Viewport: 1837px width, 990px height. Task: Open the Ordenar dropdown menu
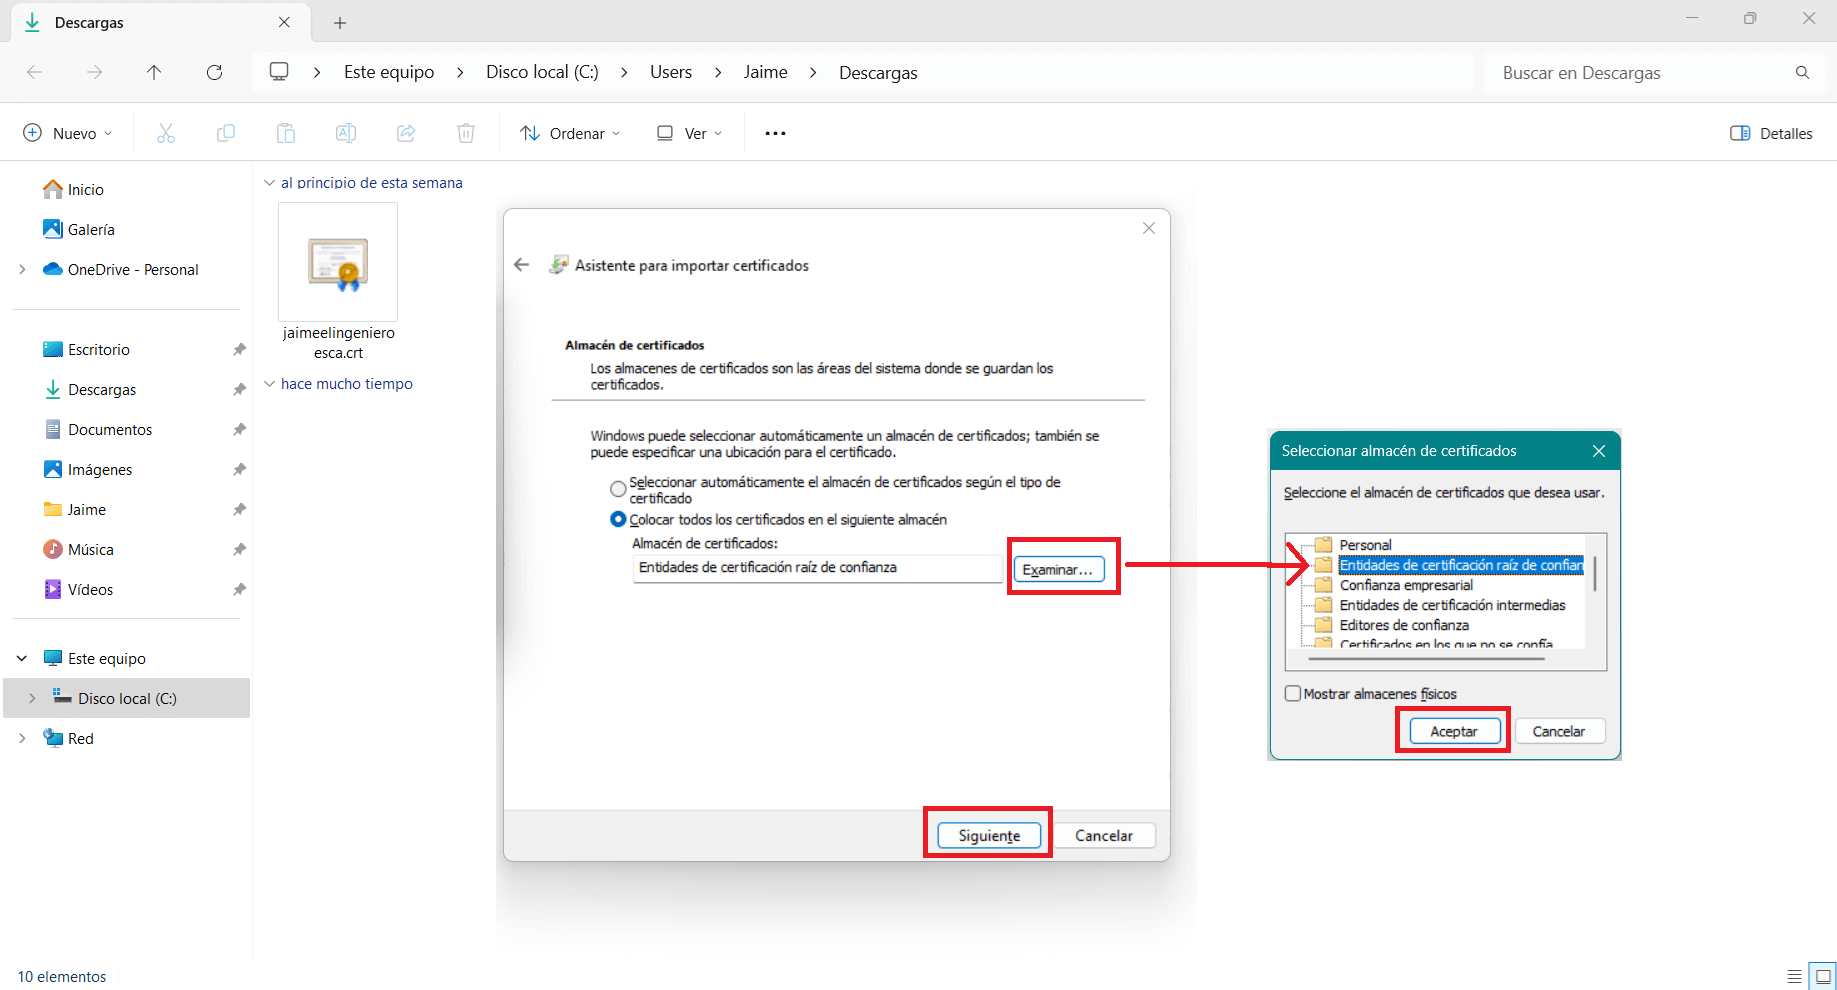click(571, 133)
